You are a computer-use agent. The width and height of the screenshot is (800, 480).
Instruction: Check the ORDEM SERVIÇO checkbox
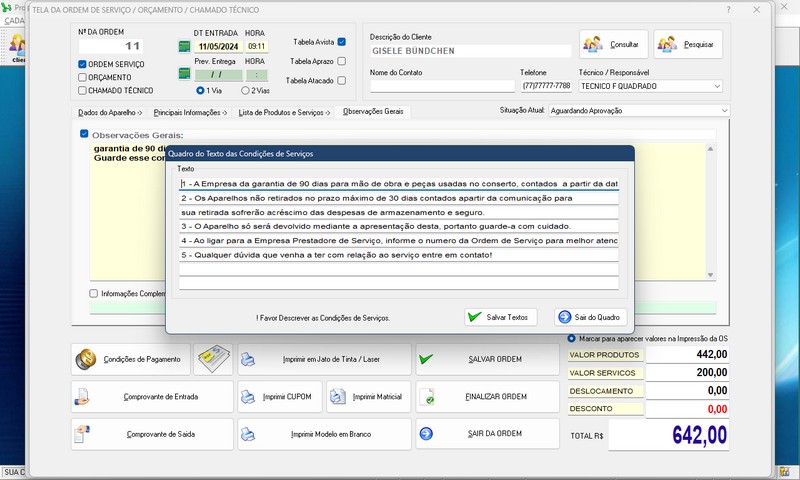pyautogui.click(x=82, y=64)
